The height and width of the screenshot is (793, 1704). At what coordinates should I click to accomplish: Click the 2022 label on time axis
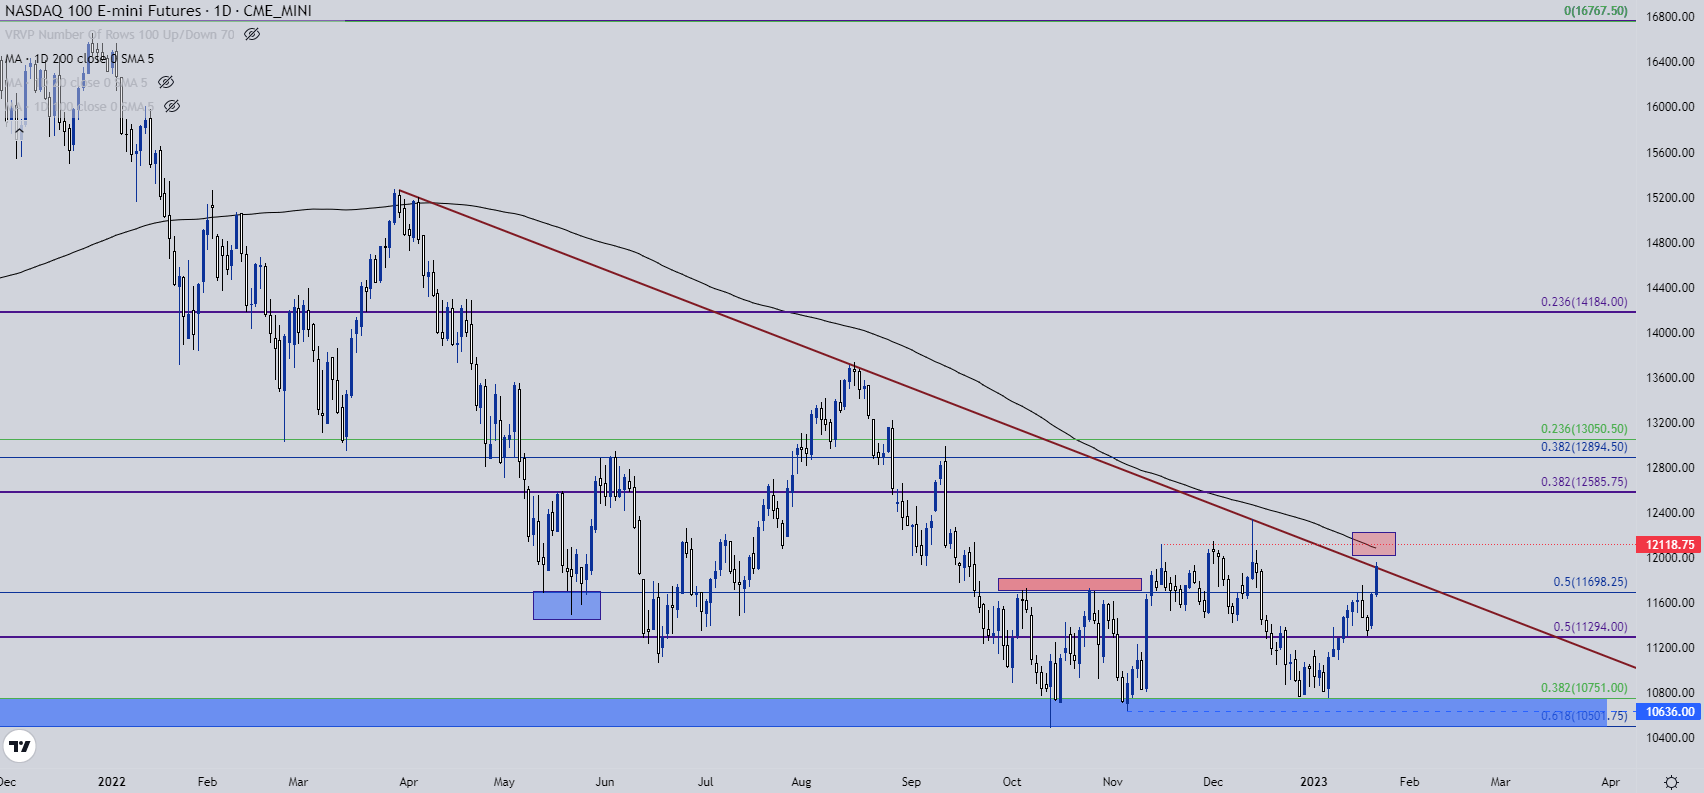click(112, 782)
